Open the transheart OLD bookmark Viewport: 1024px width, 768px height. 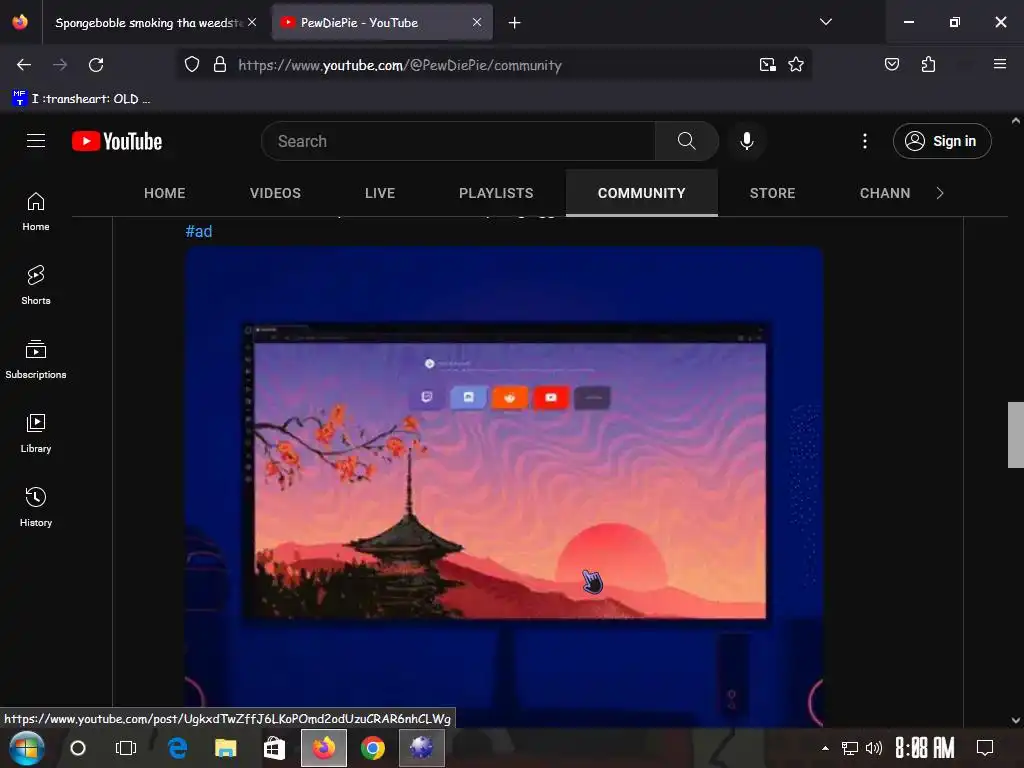tap(81, 99)
